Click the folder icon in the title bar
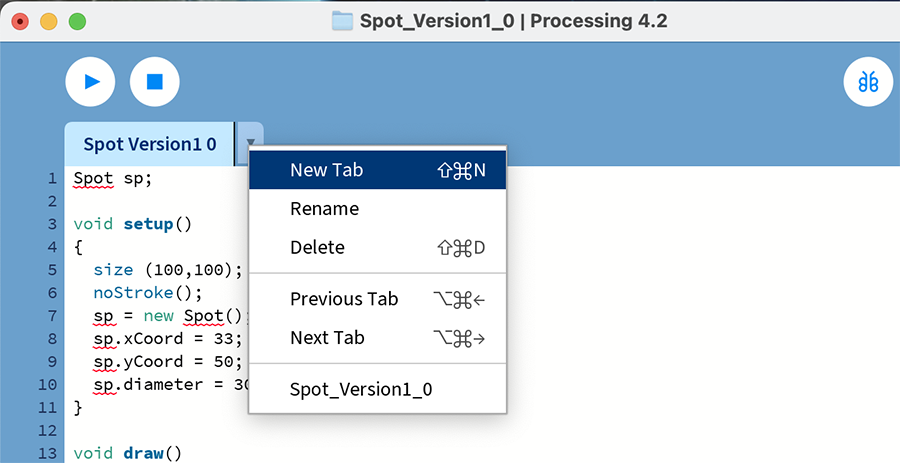 [x=343, y=21]
